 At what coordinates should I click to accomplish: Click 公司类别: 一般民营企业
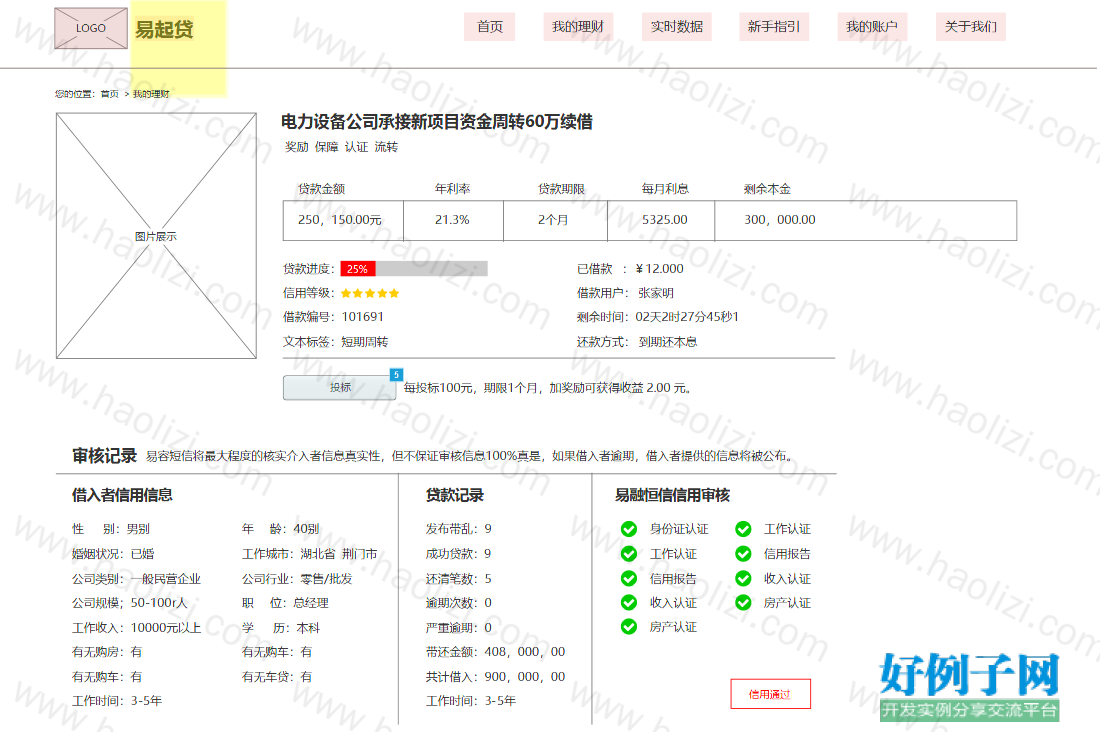tap(136, 579)
